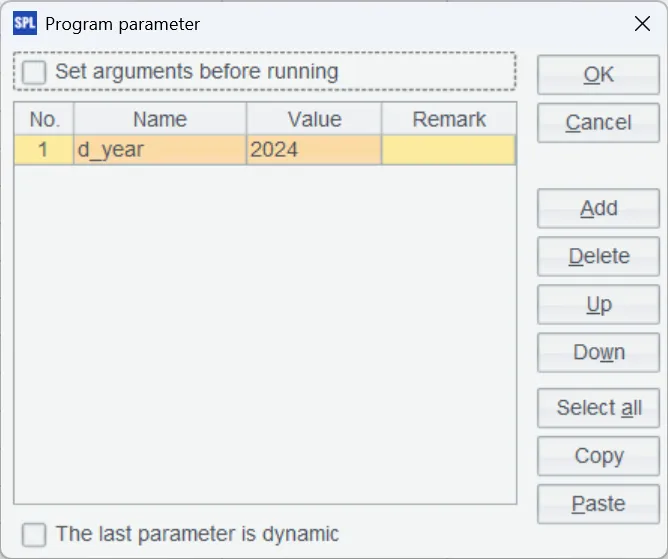Click the SPL application icon in title bar
The image size is (668, 559).
(x=25, y=23)
